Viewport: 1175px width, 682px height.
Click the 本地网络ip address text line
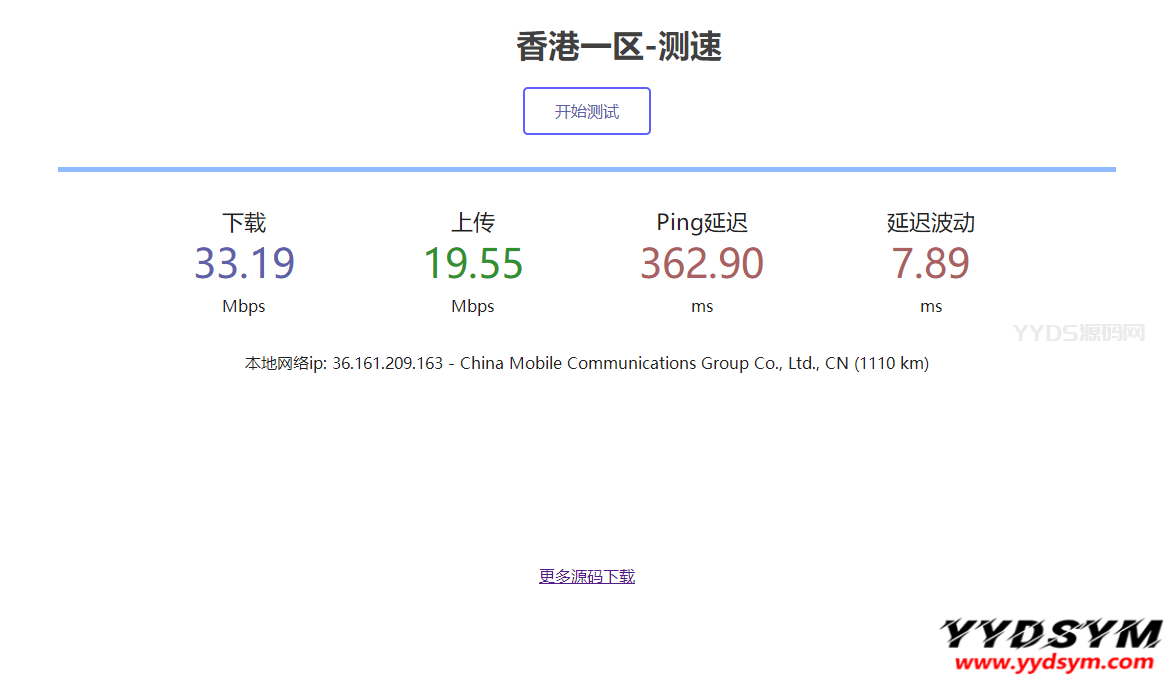[x=587, y=363]
